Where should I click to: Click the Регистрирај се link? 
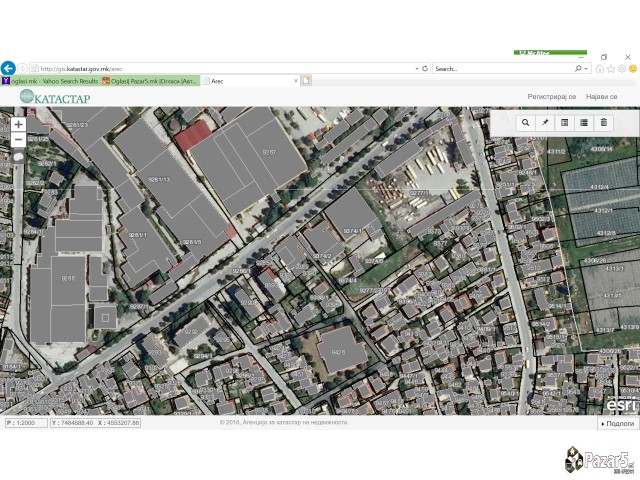[553, 96]
